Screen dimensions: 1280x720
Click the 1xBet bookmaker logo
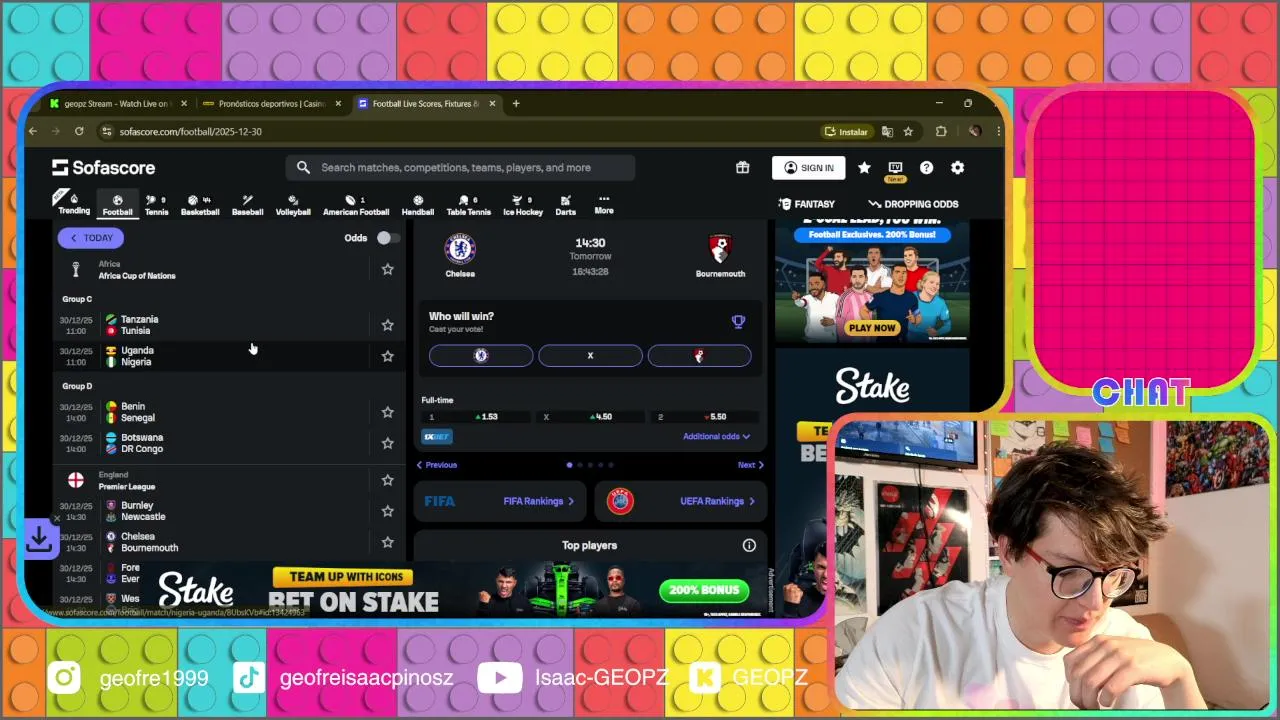pos(437,437)
